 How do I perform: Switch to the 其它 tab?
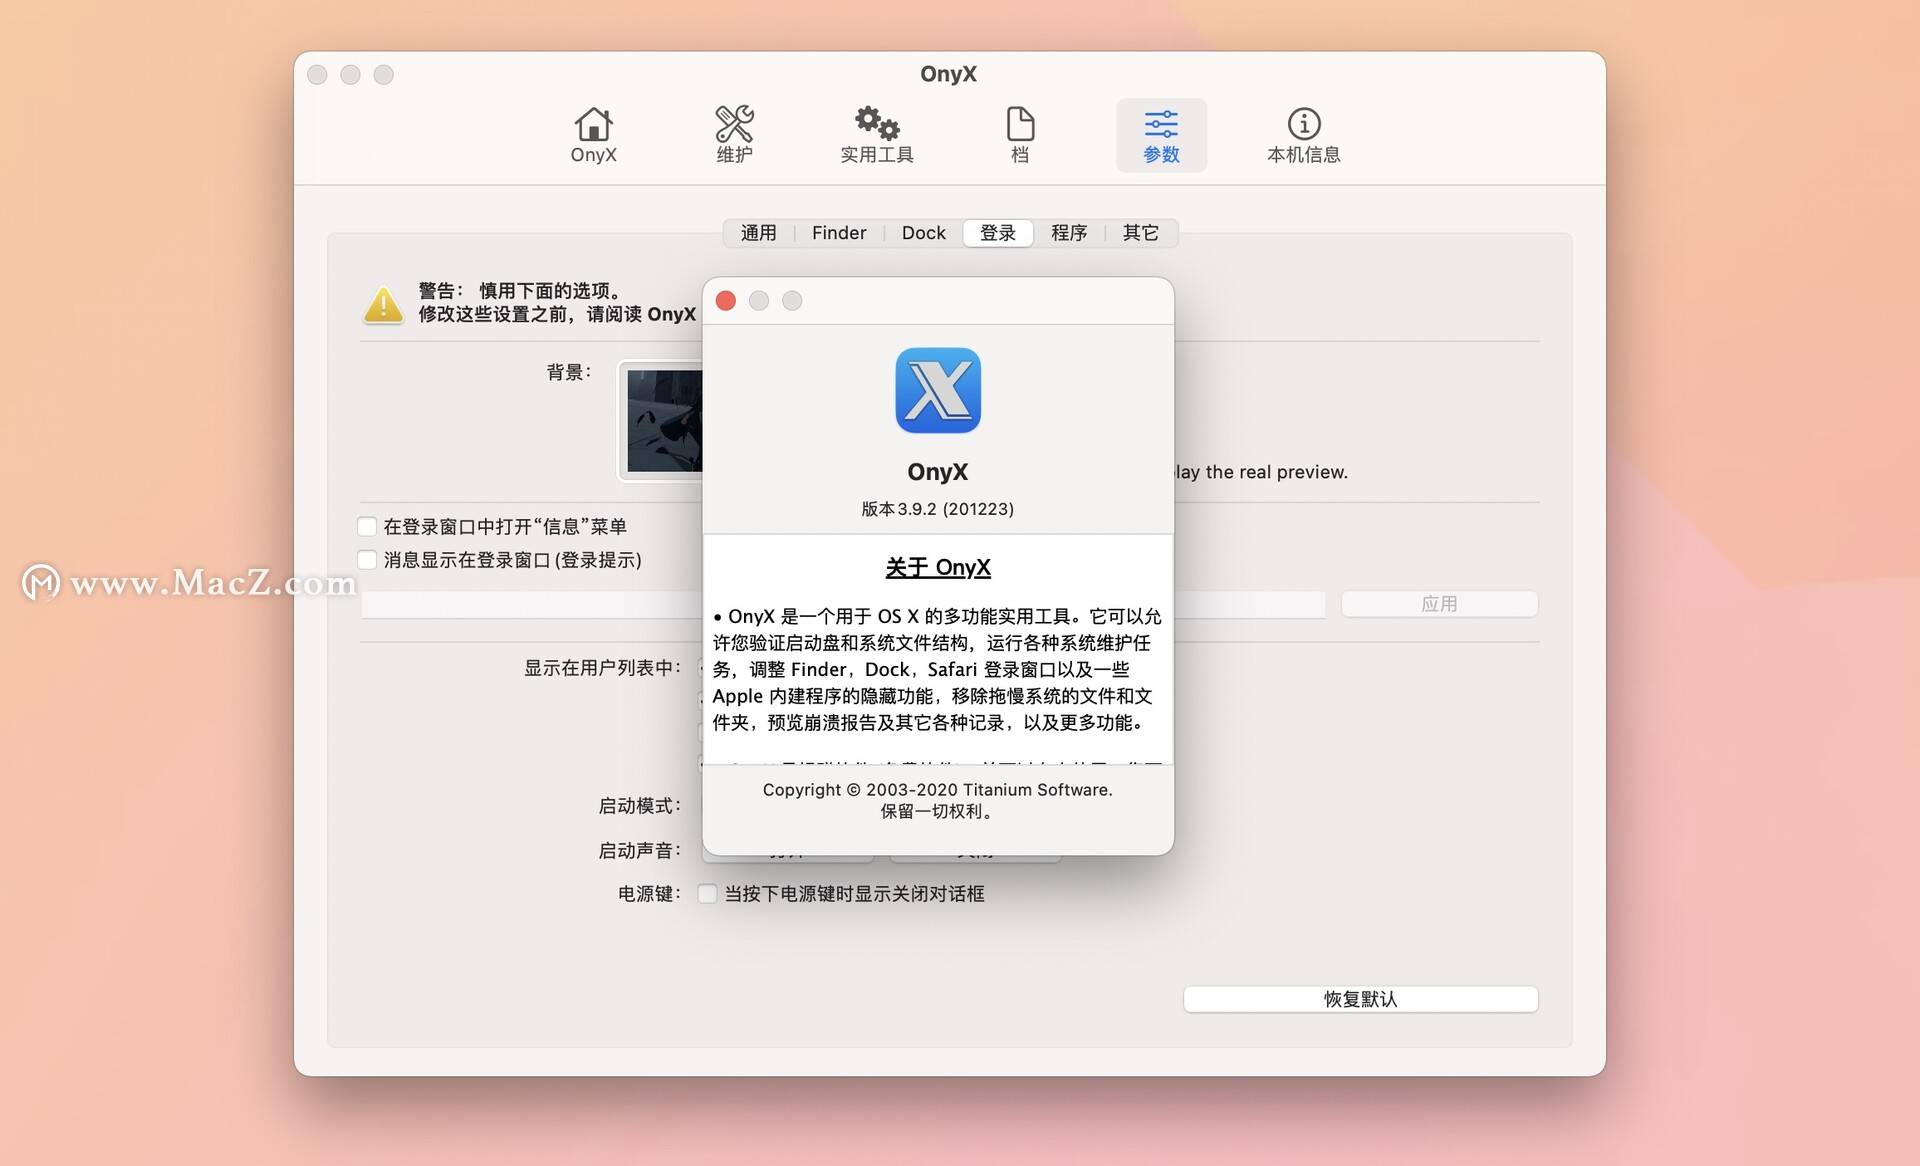1140,233
